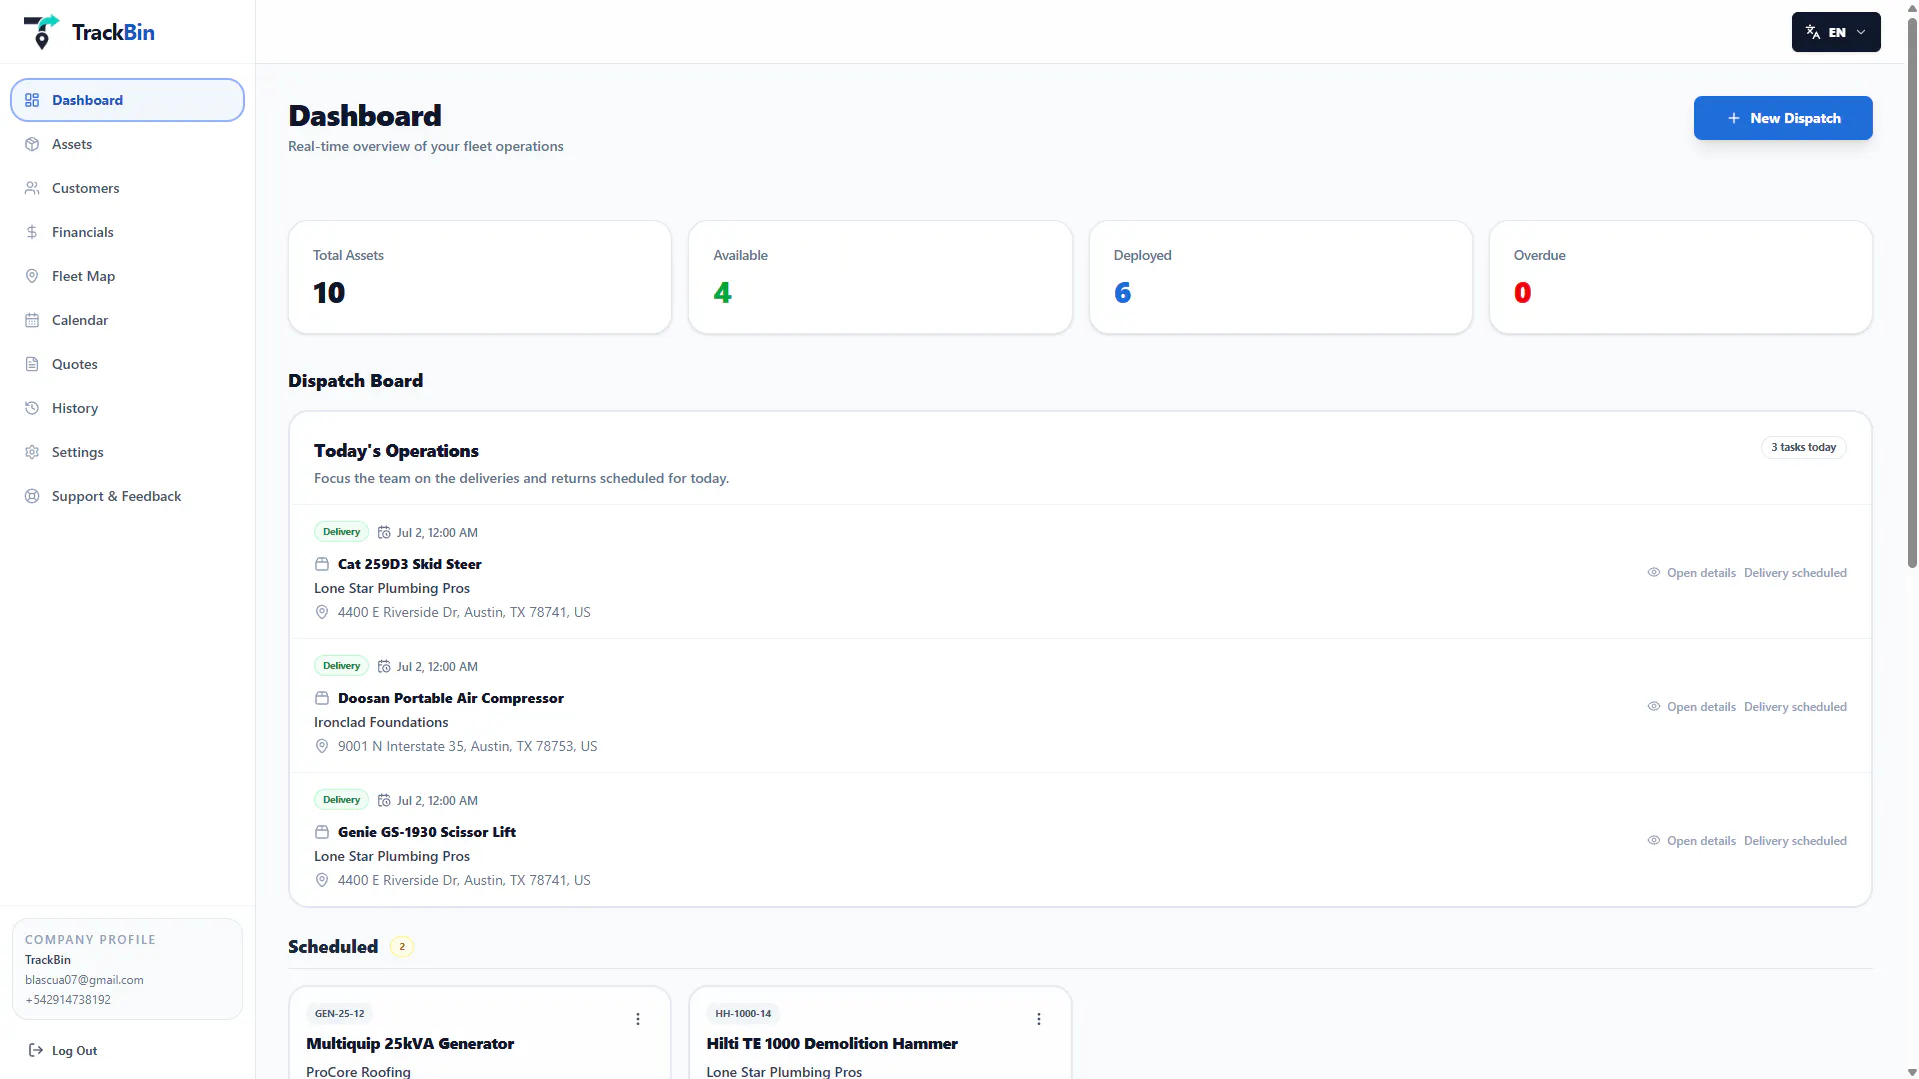
Task: Open the Dashboard menu item
Action: [127, 100]
